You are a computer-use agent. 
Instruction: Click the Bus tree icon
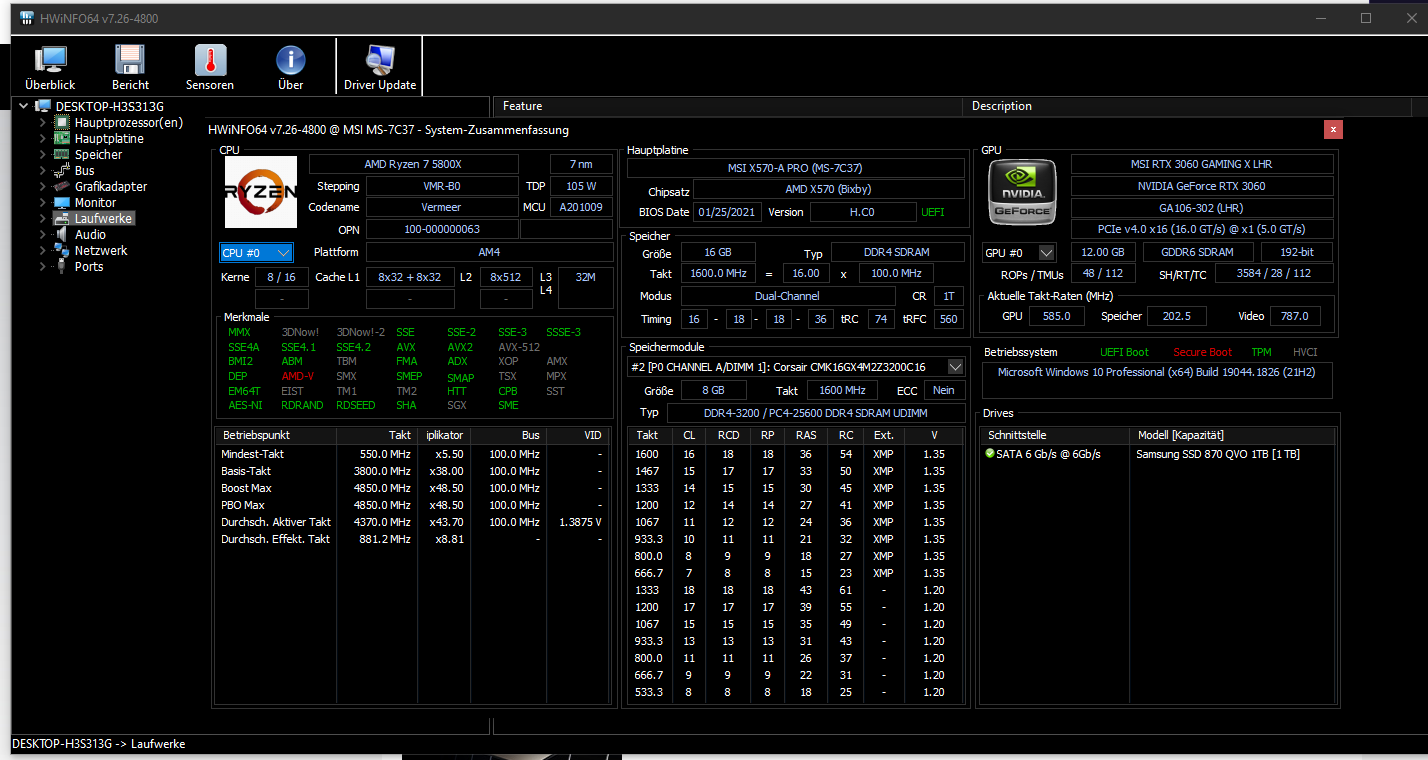click(x=62, y=170)
